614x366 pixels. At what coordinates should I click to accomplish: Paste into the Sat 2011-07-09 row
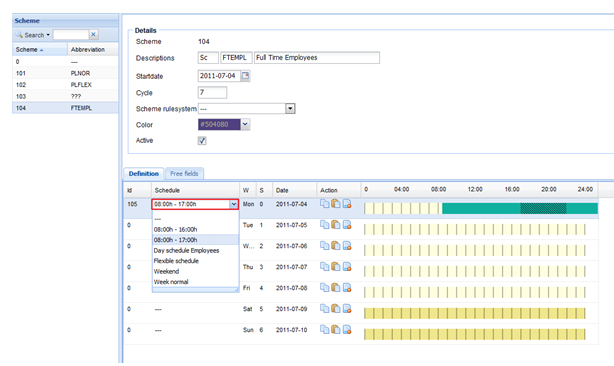(336, 309)
